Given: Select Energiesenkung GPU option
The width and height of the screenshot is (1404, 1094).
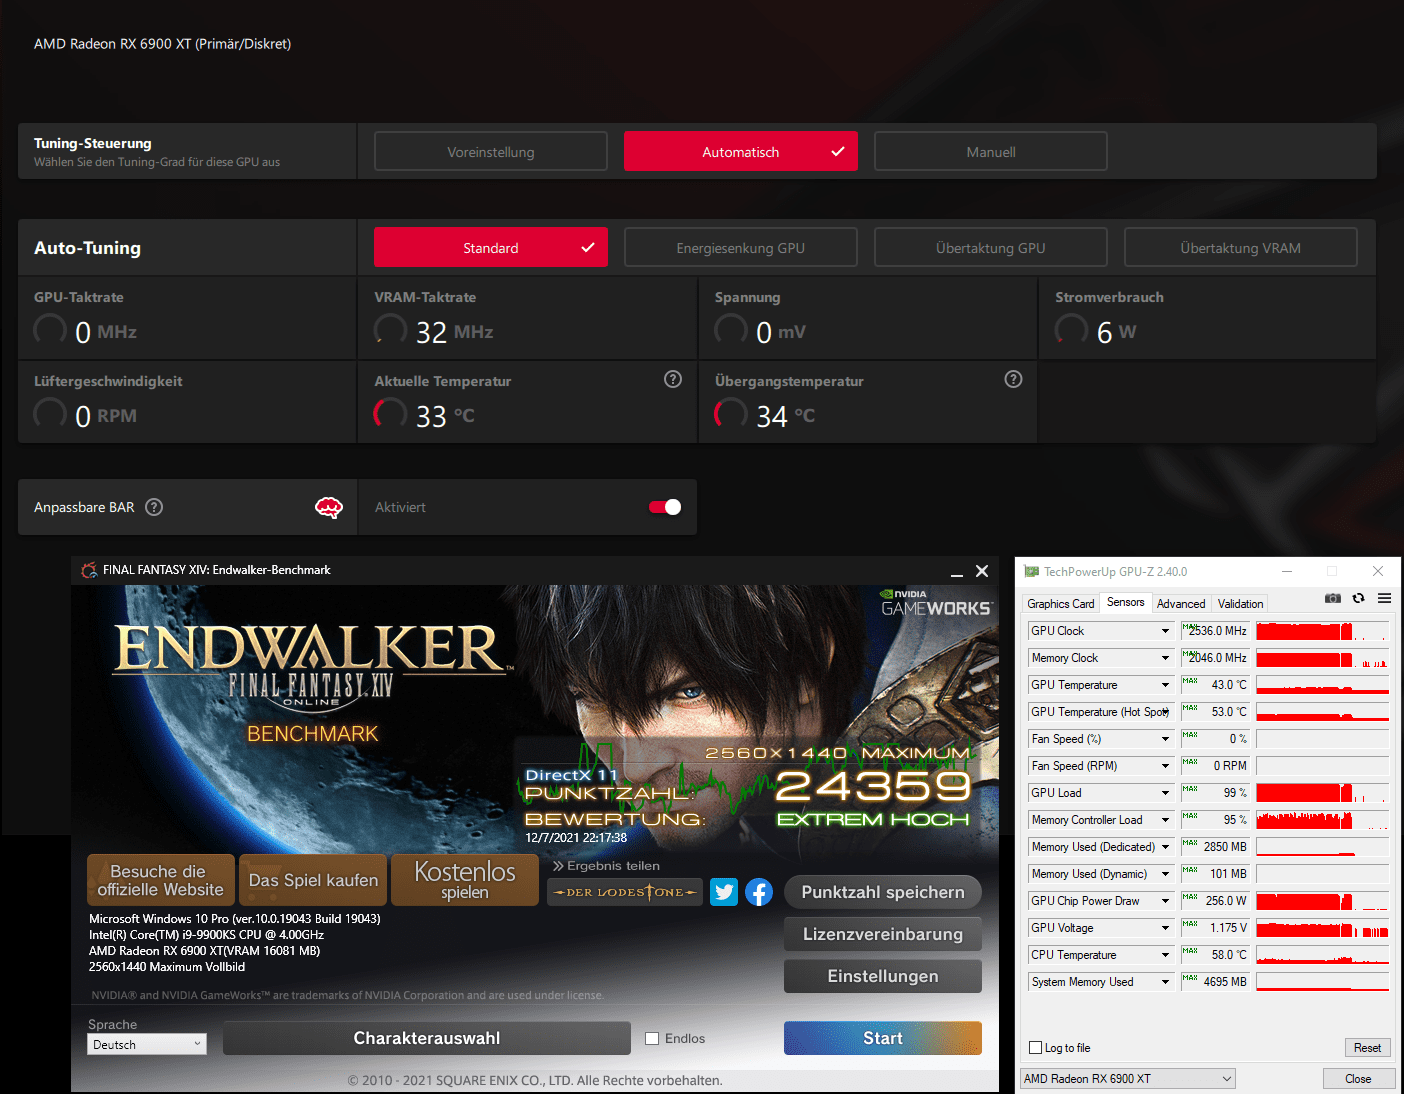Looking at the screenshot, I should [x=741, y=248].
